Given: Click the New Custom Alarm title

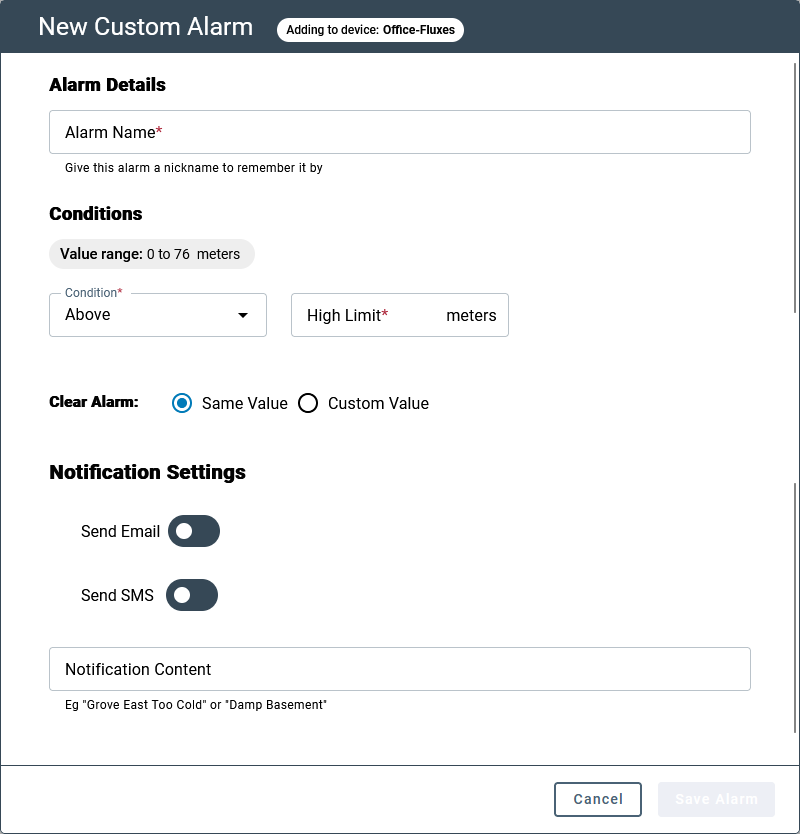Looking at the screenshot, I should pyautogui.click(x=146, y=27).
